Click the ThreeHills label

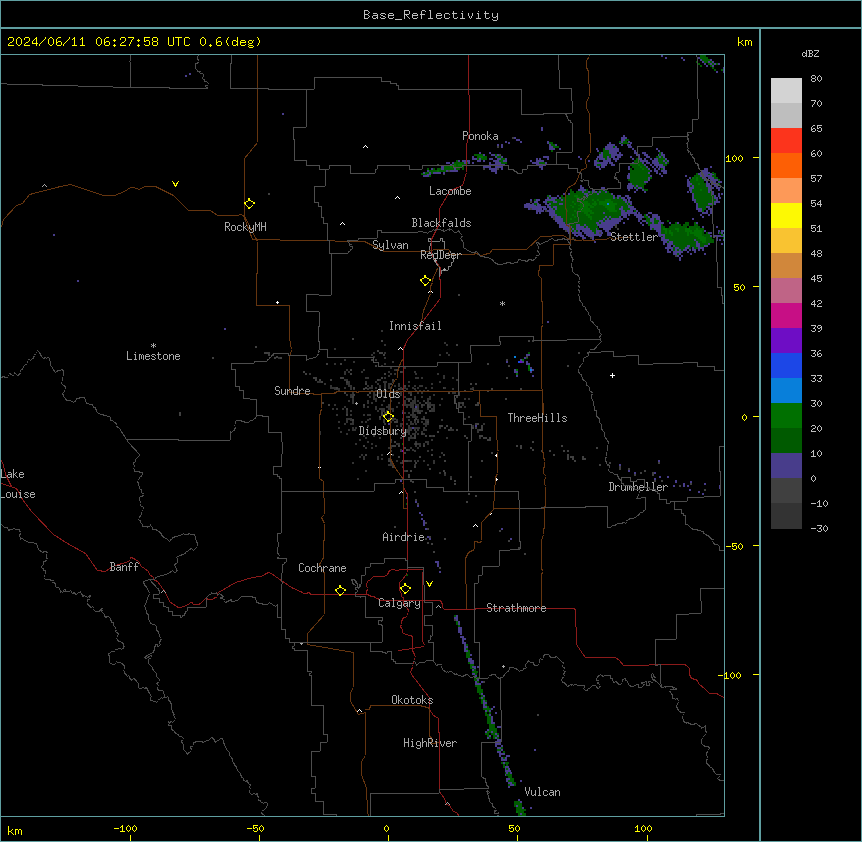point(537,418)
